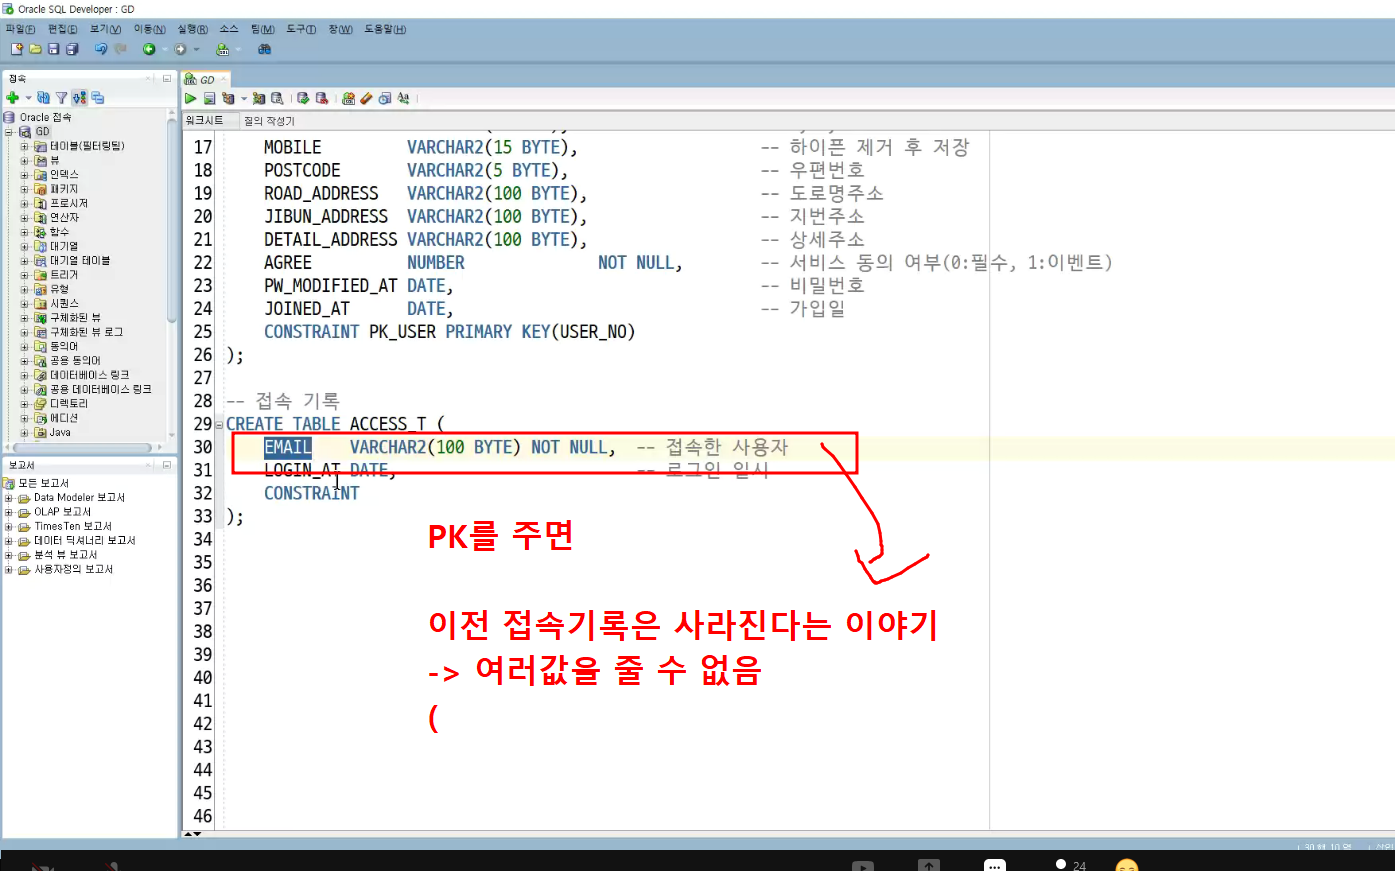Select the 함수 tree item
The height and width of the screenshot is (871, 1395).
[59, 232]
